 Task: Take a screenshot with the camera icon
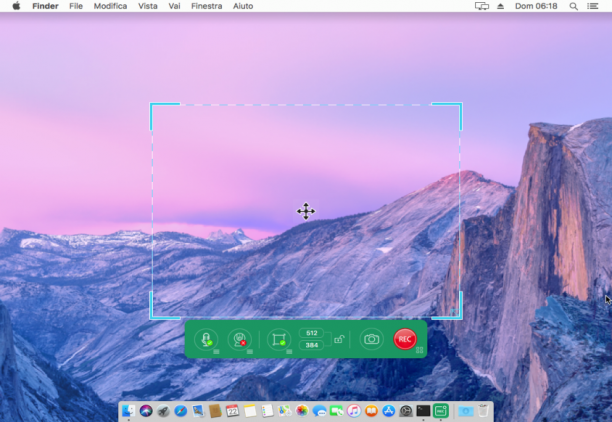(x=371, y=339)
